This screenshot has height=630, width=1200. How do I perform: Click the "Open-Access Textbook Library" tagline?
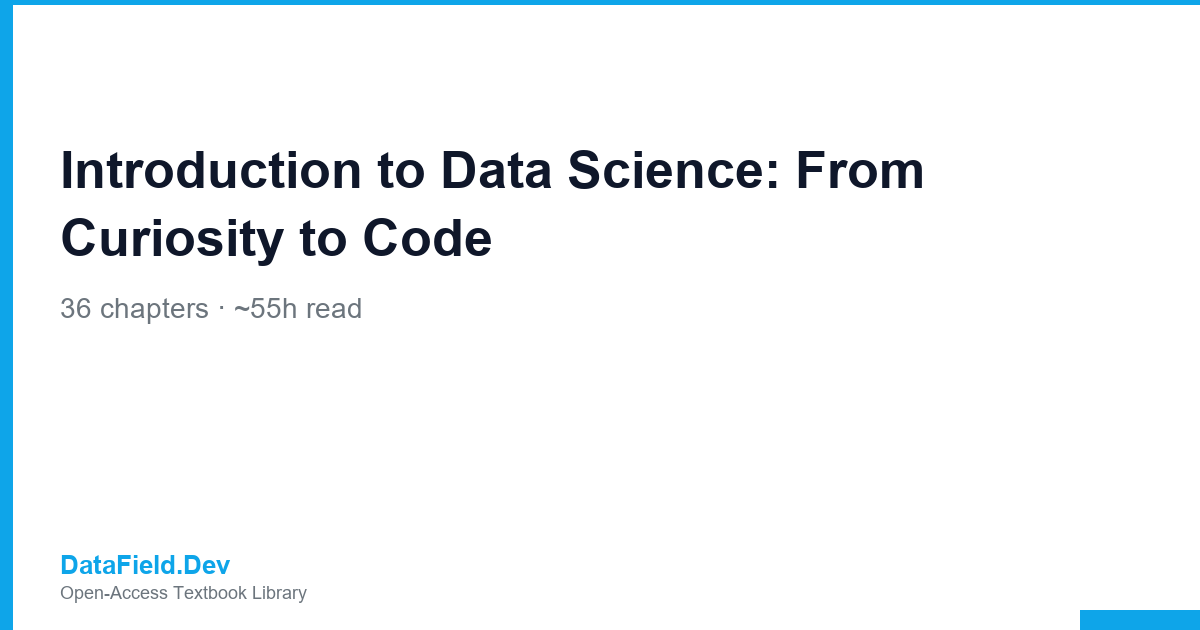183,593
